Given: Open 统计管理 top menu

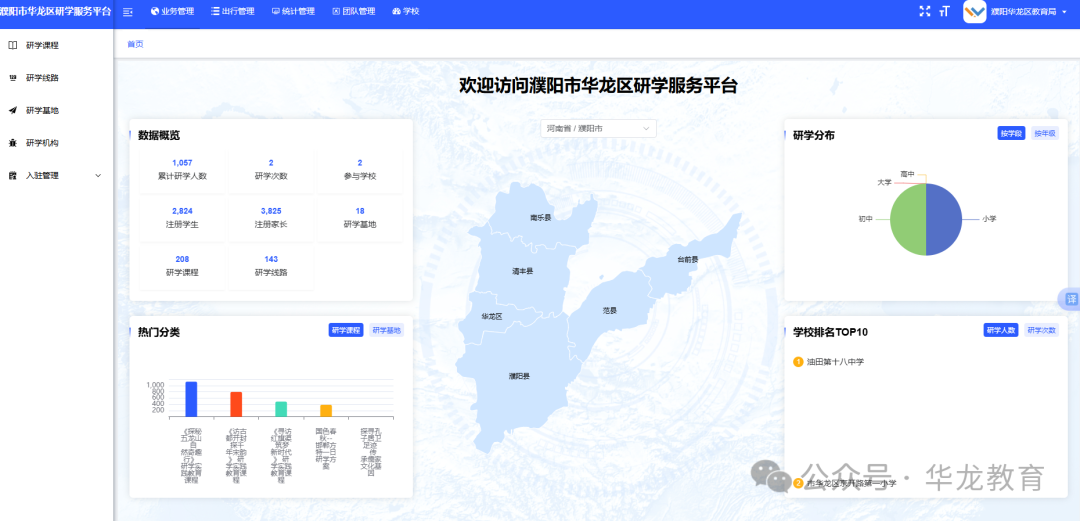Looking at the screenshot, I should (293, 12).
